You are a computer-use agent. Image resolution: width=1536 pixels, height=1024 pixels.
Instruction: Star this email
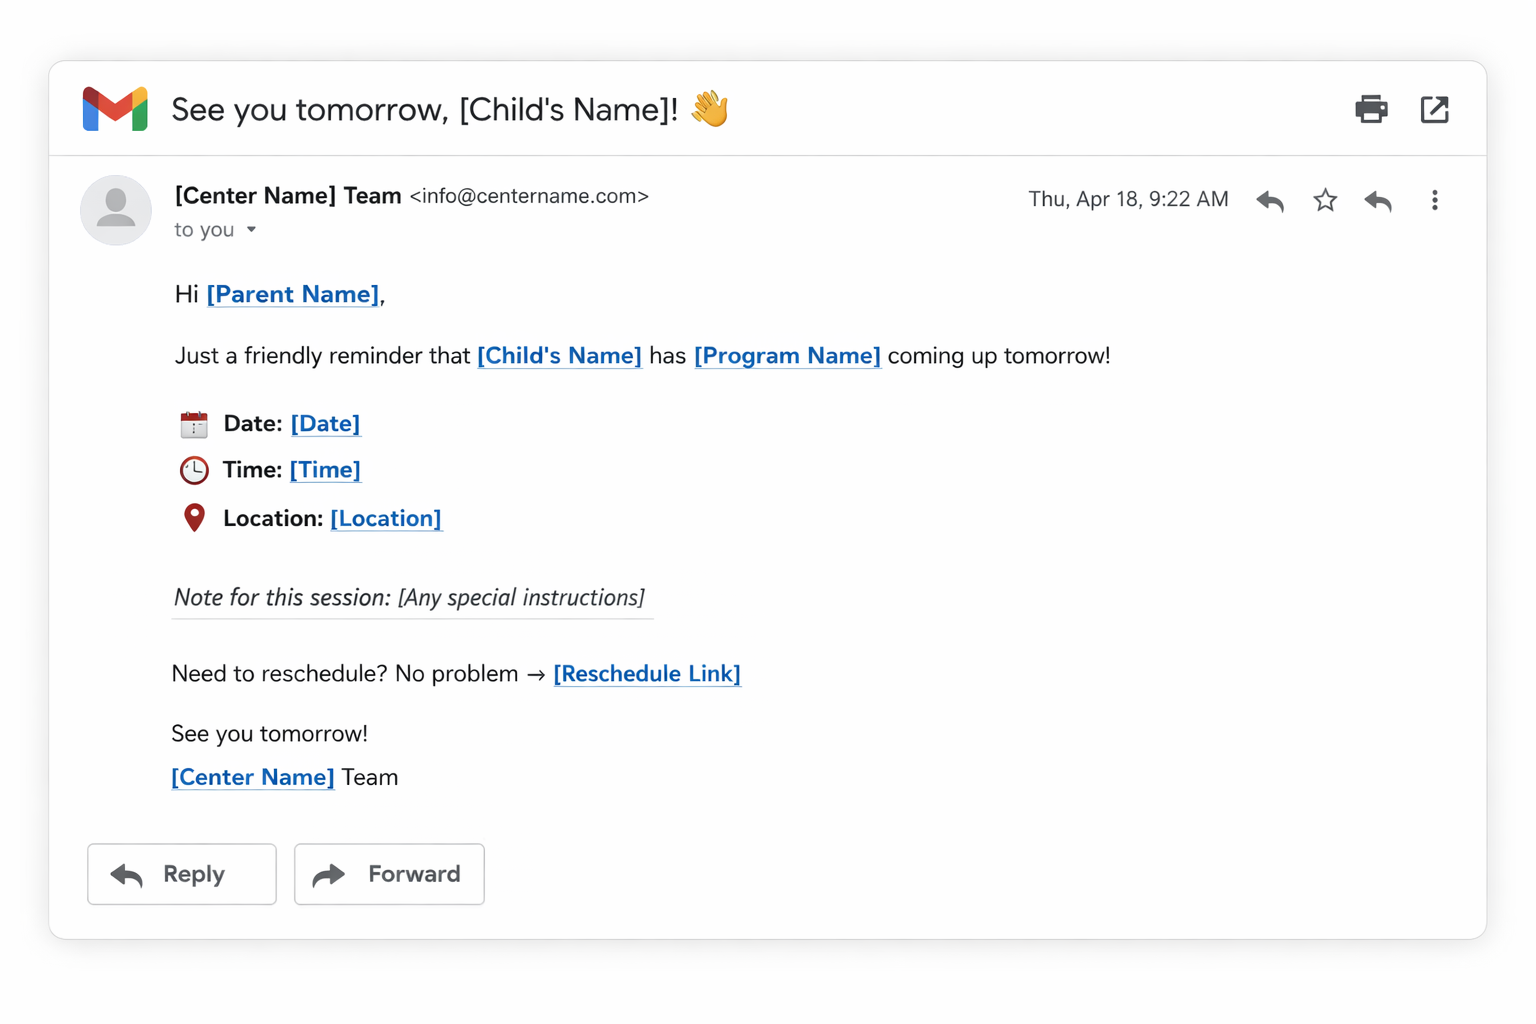[1324, 200]
